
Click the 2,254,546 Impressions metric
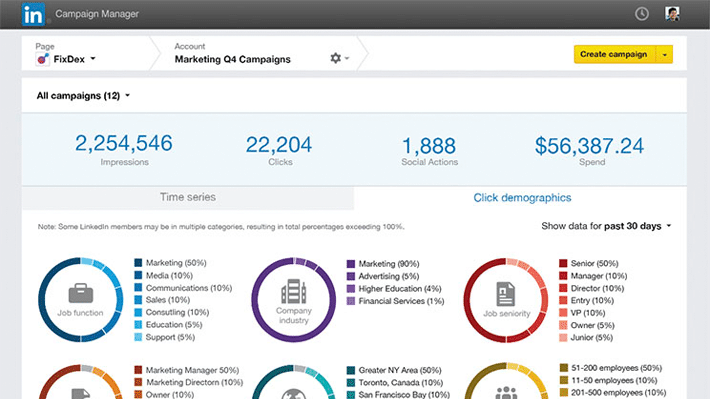coord(124,149)
